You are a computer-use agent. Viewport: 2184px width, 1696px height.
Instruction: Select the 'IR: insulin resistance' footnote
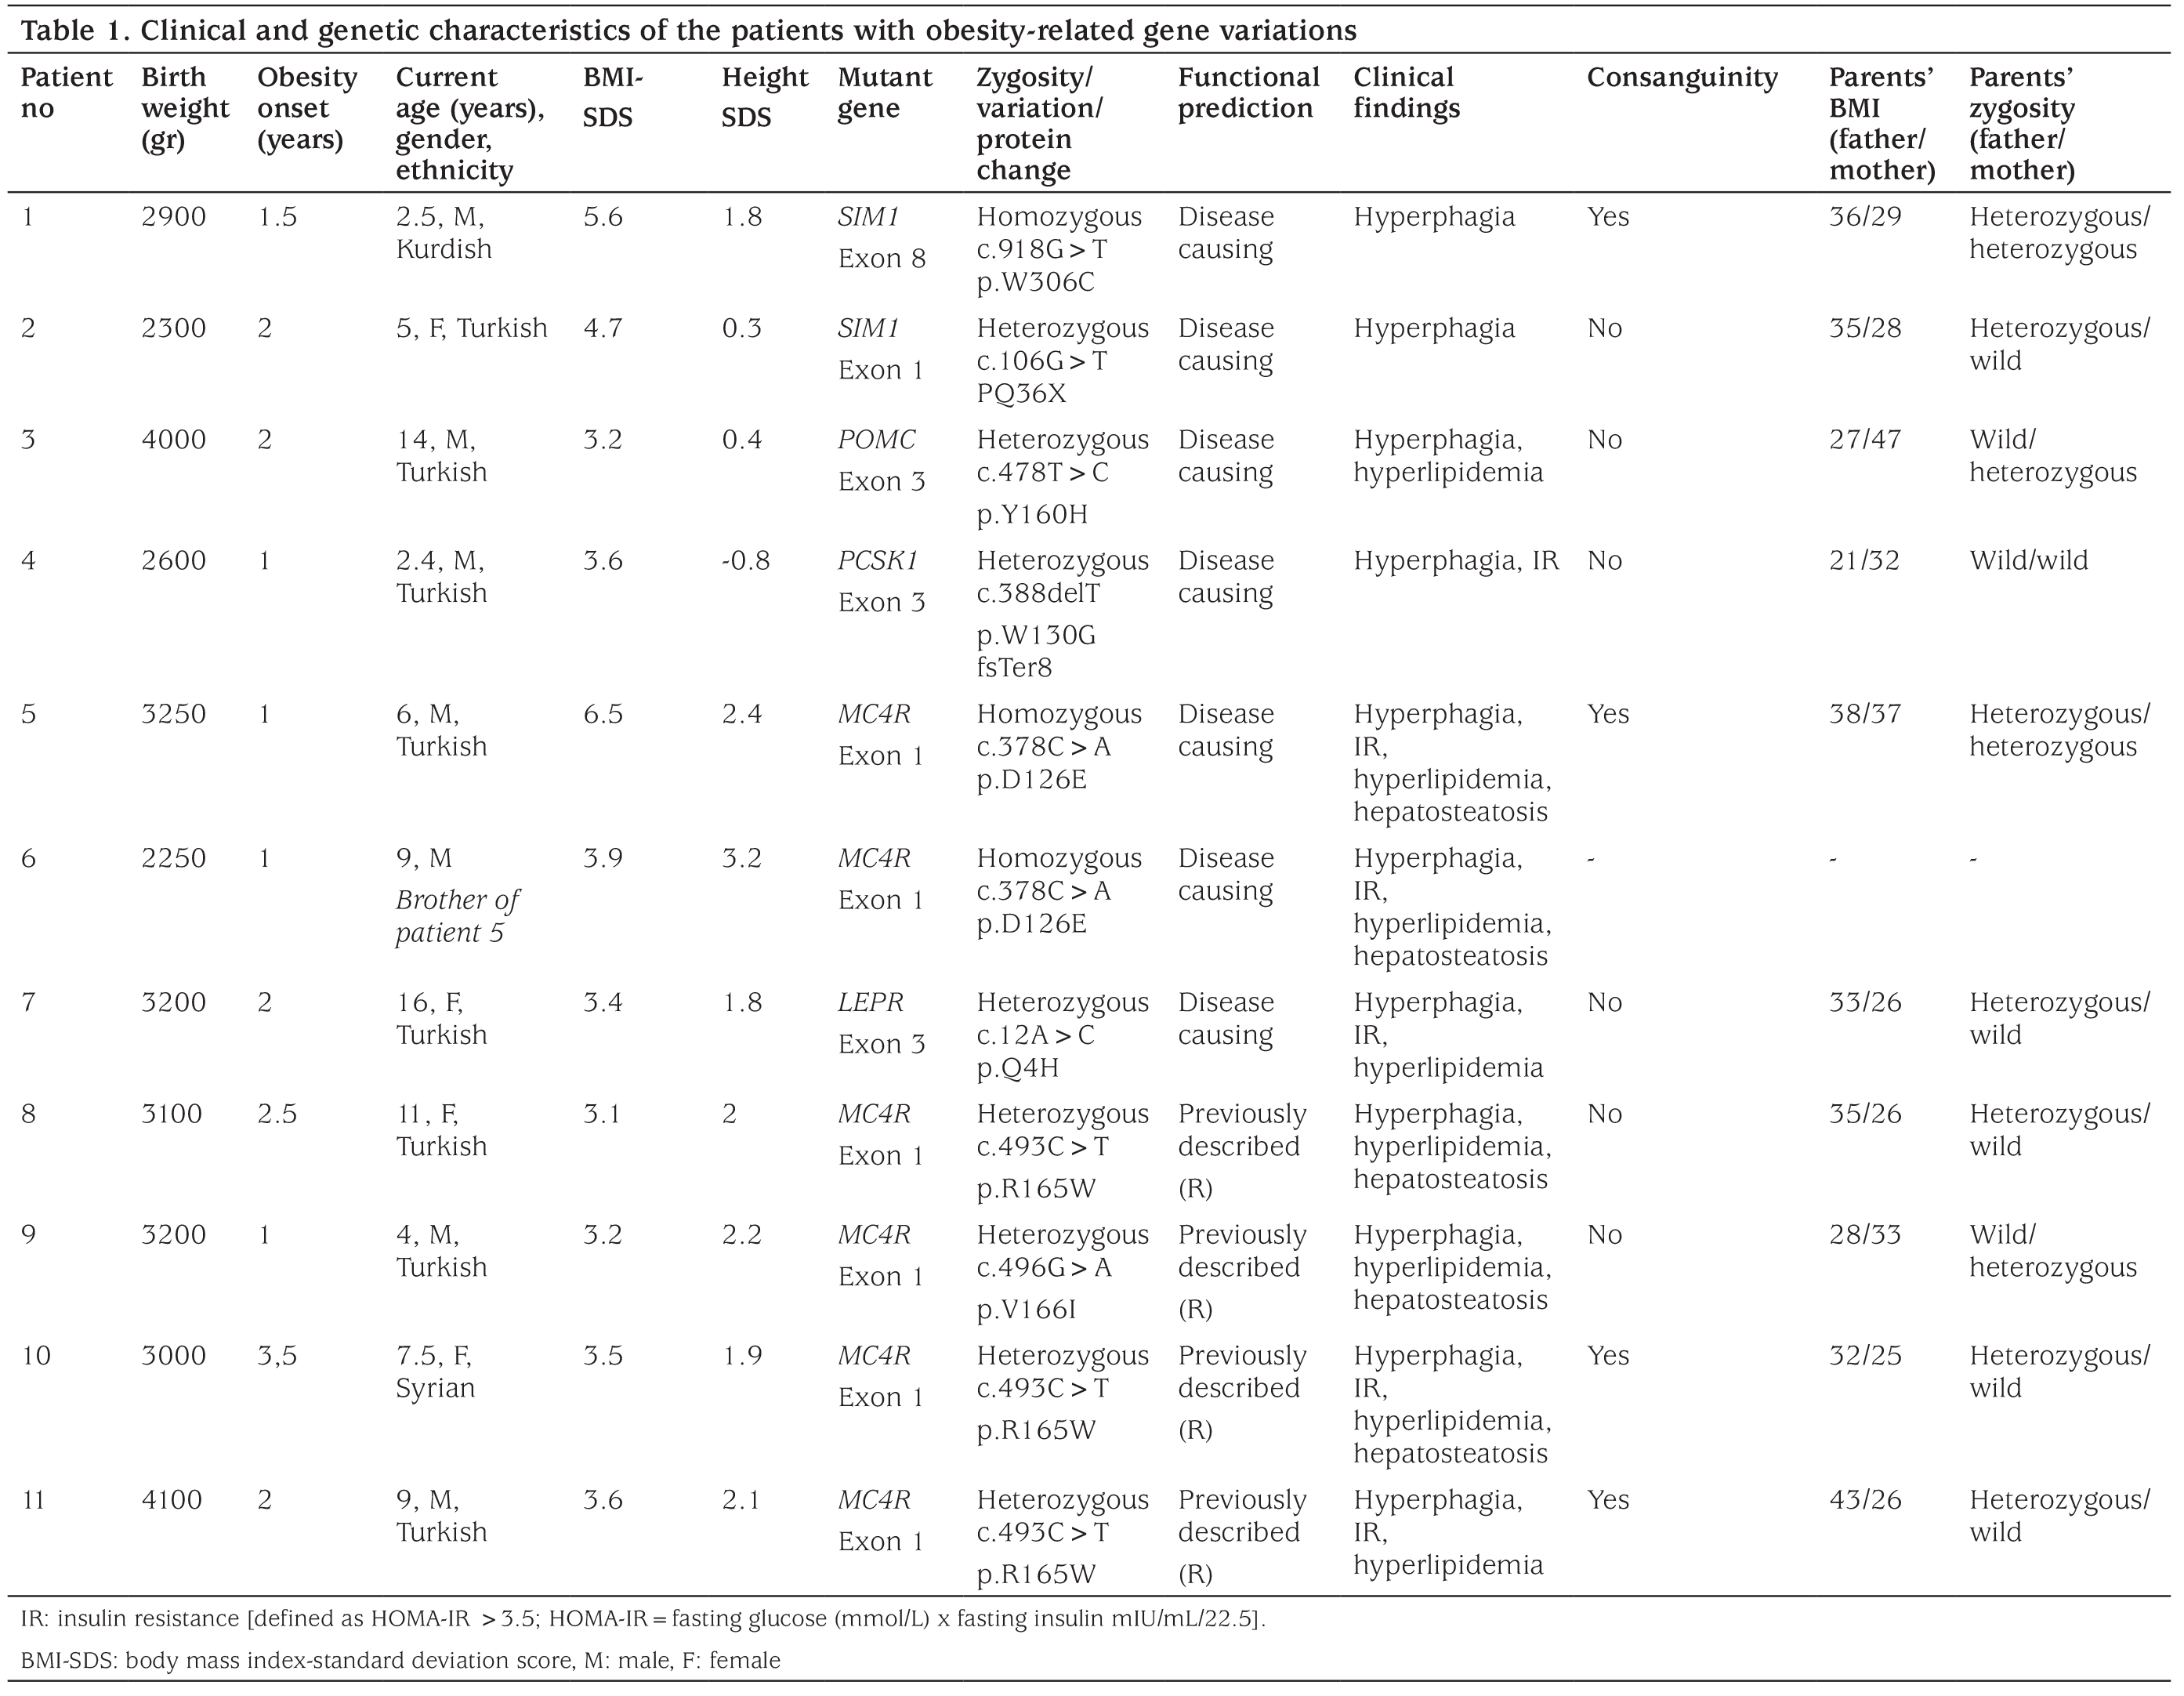[x=643, y=1618]
